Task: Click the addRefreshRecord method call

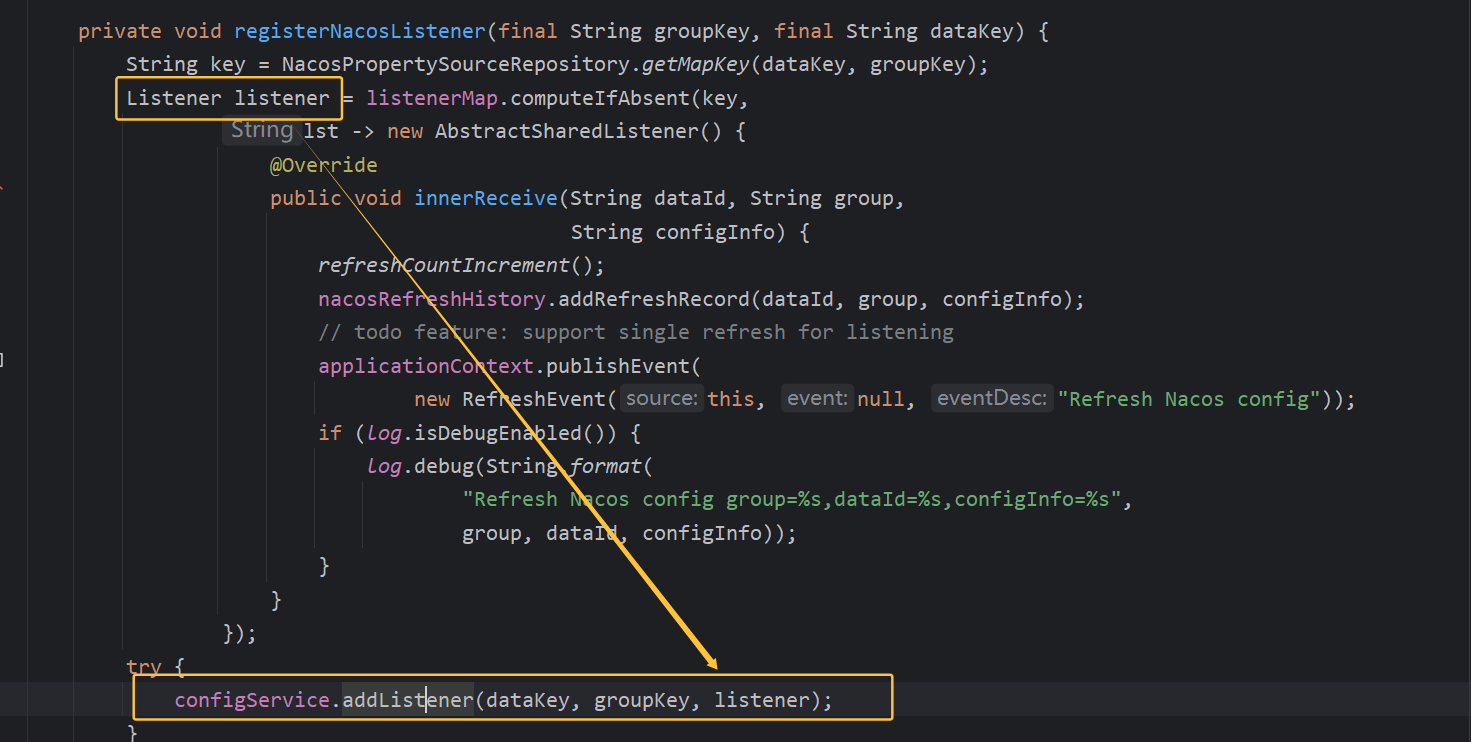Action: pos(654,299)
